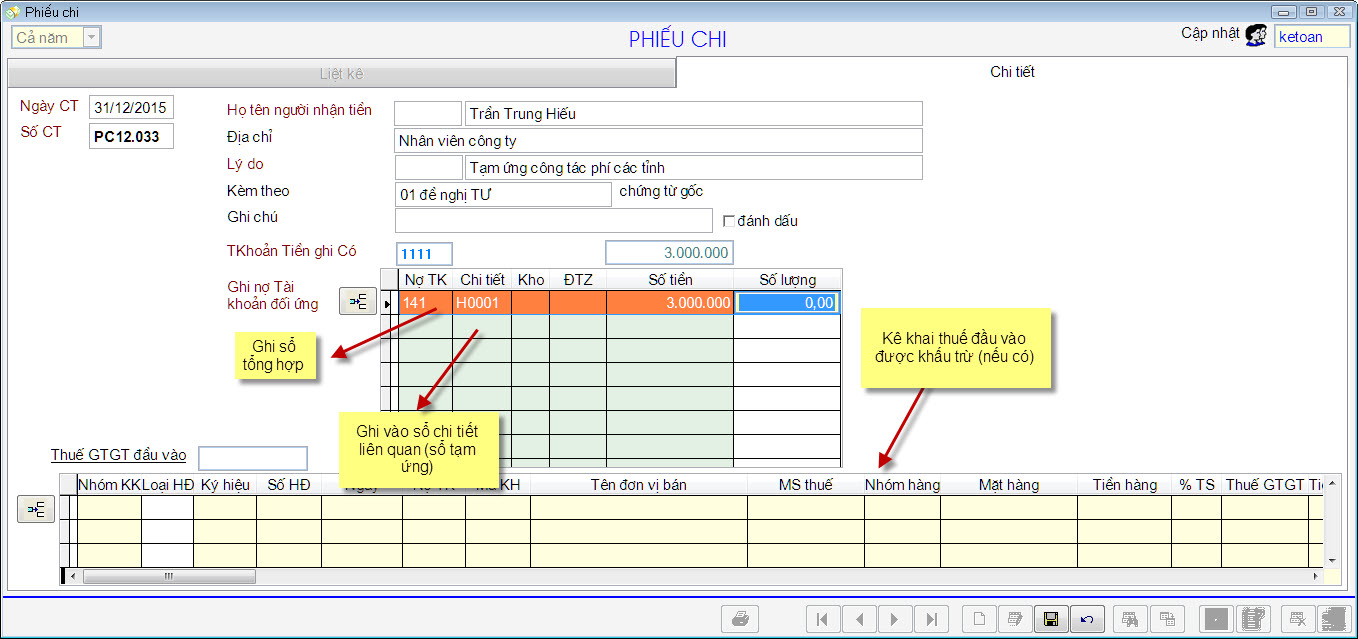Click expand button beside VAT input grid
The height and width of the screenshot is (639, 1358).
36,510
